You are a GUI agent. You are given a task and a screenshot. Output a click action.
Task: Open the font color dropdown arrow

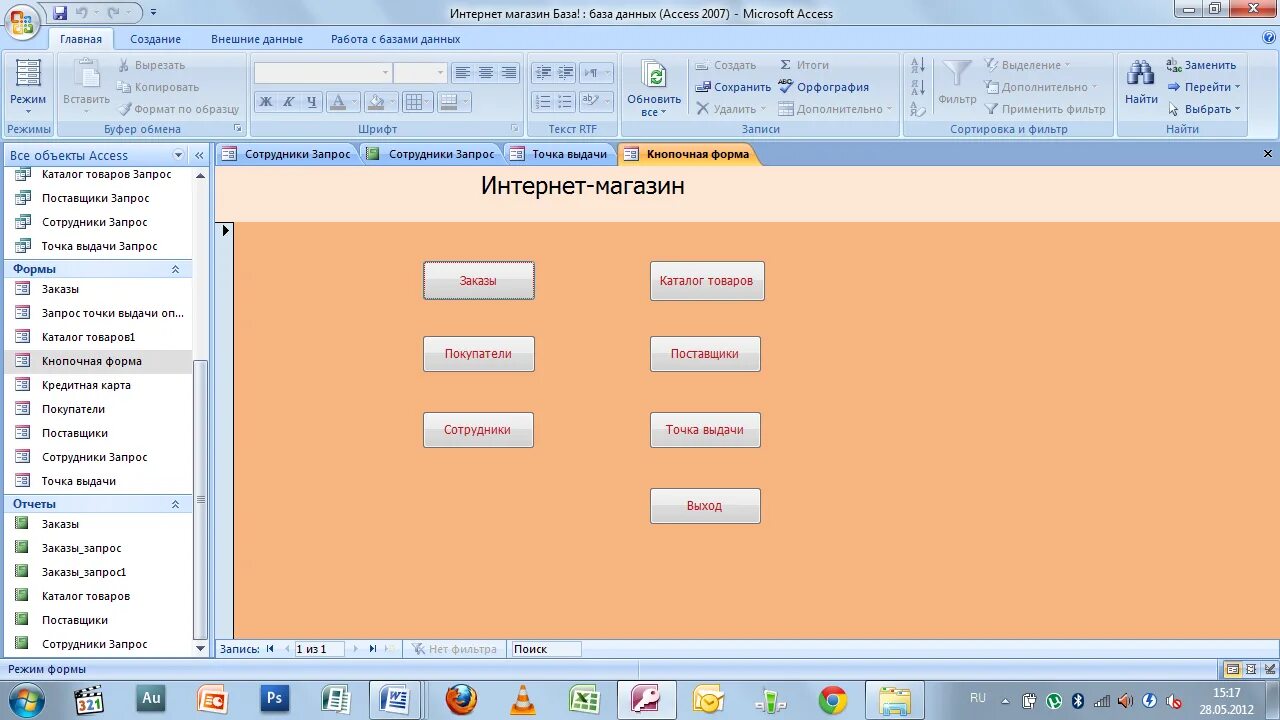pyautogui.click(x=354, y=101)
